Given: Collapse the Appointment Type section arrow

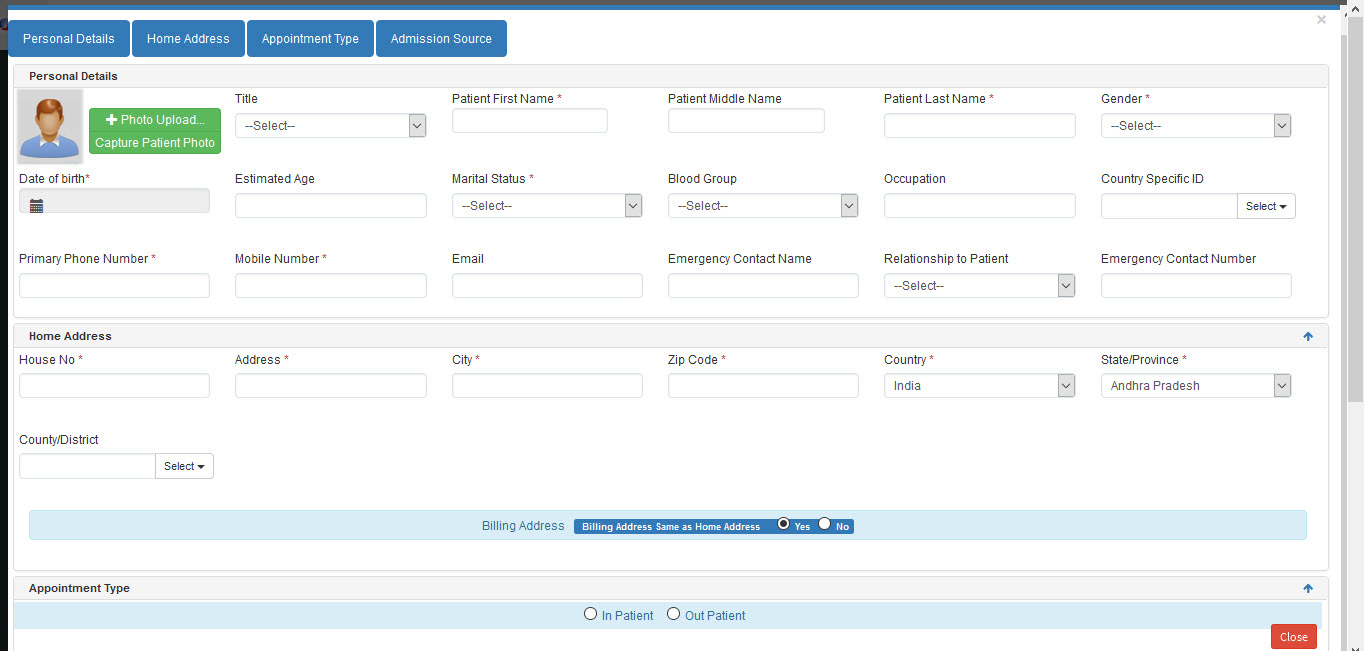Looking at the screenshot, I should [1308, 589].
